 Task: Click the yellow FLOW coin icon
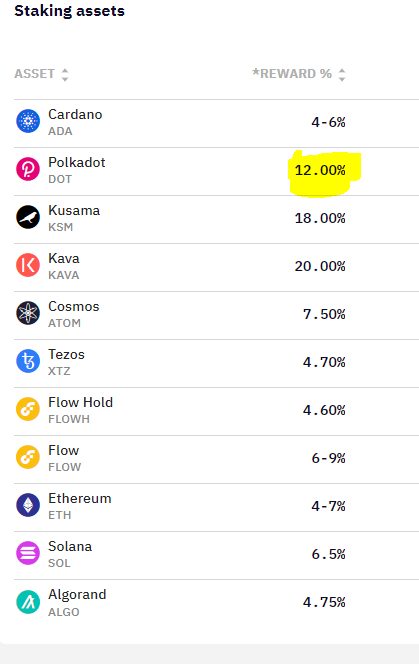28,457
